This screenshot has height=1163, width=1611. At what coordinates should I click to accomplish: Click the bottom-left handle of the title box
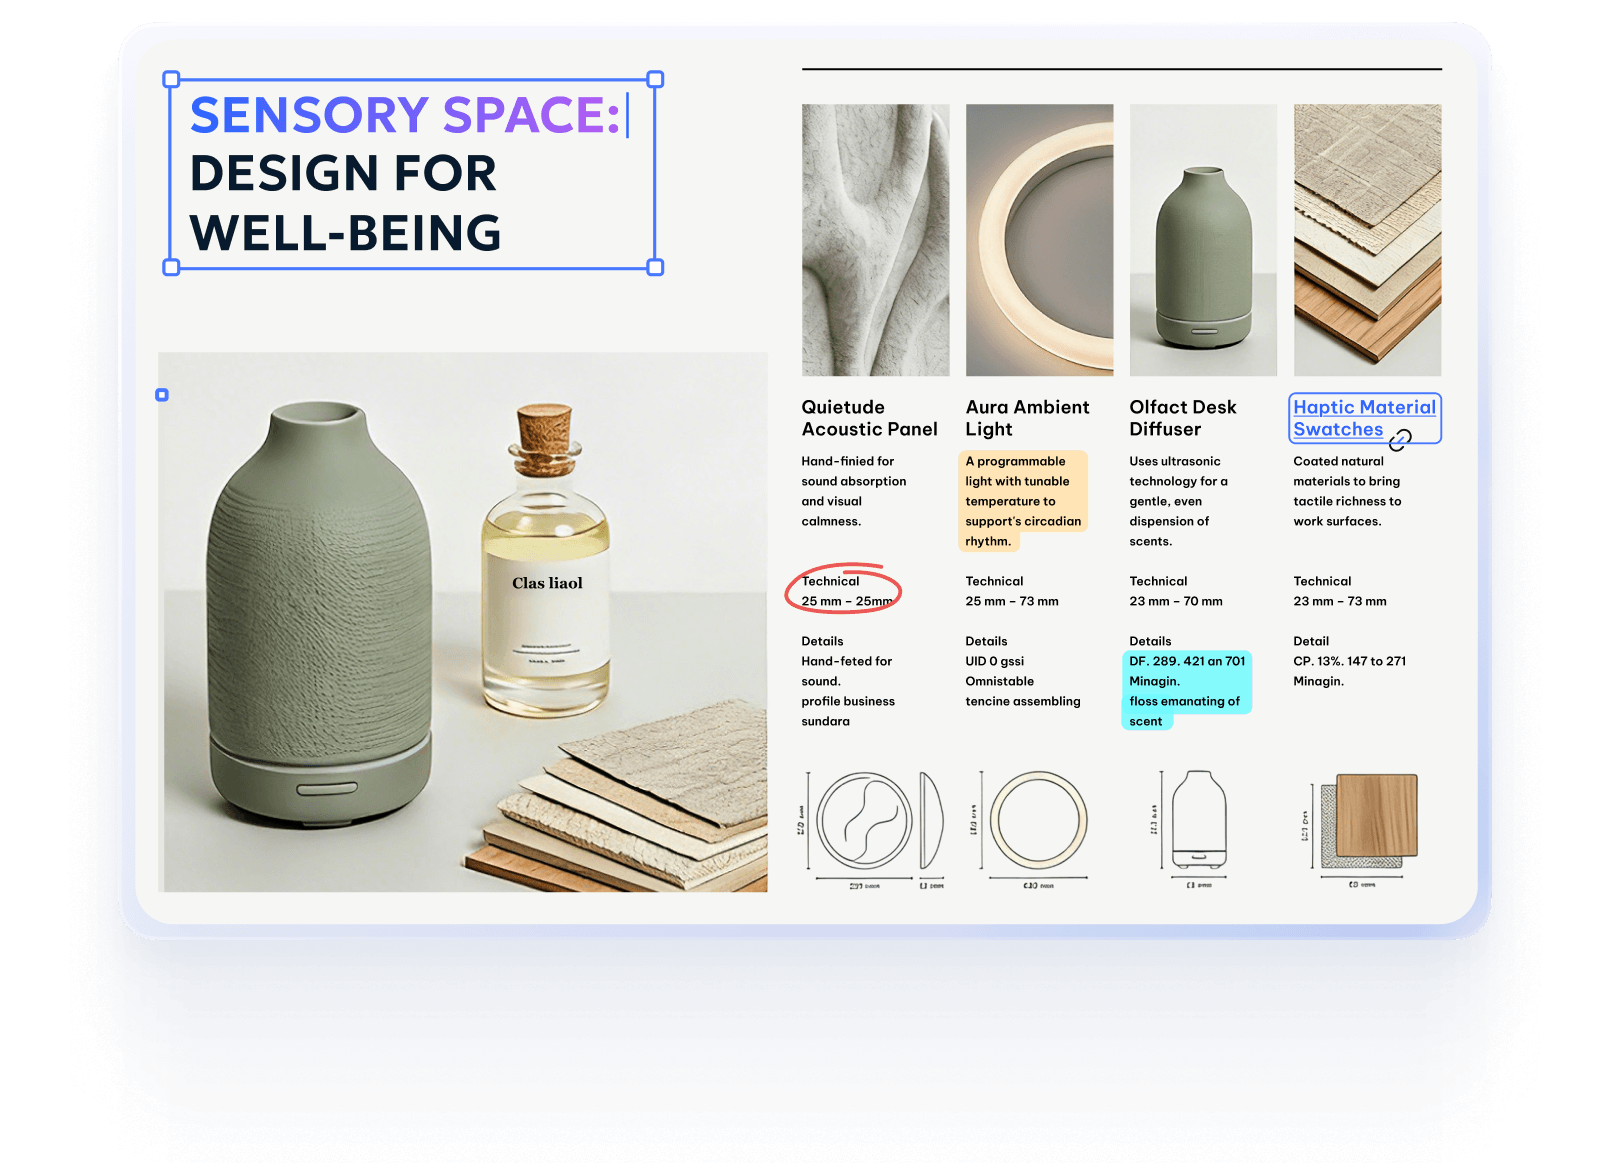point(171,267)
